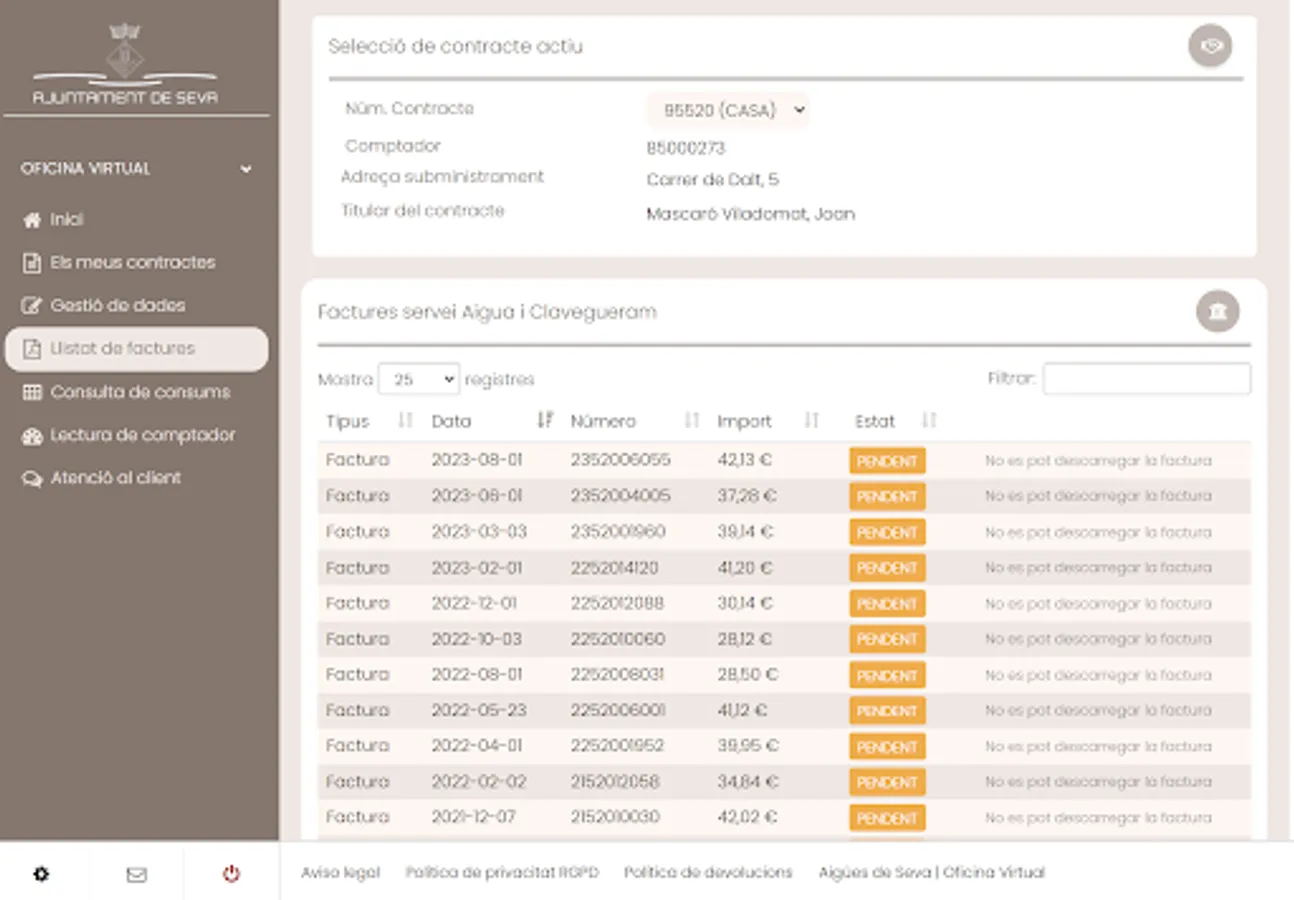Sort invoices by Data column
Screen dimensions: 1294x900
(x=544, y=421)
